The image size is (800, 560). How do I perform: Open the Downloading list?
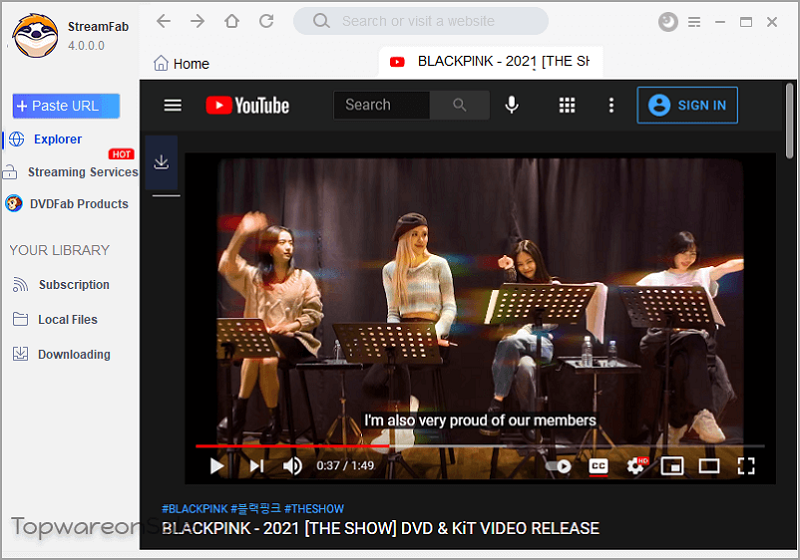click(x=74, y=354)
